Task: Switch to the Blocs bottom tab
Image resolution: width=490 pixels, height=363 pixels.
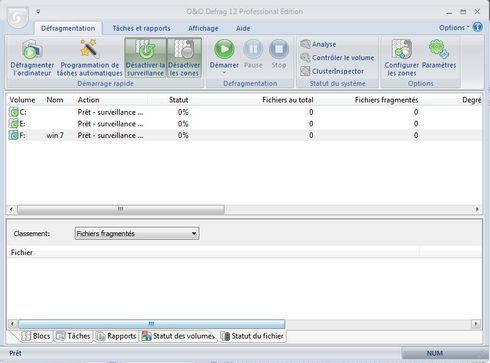Action: tap(36, 336)
